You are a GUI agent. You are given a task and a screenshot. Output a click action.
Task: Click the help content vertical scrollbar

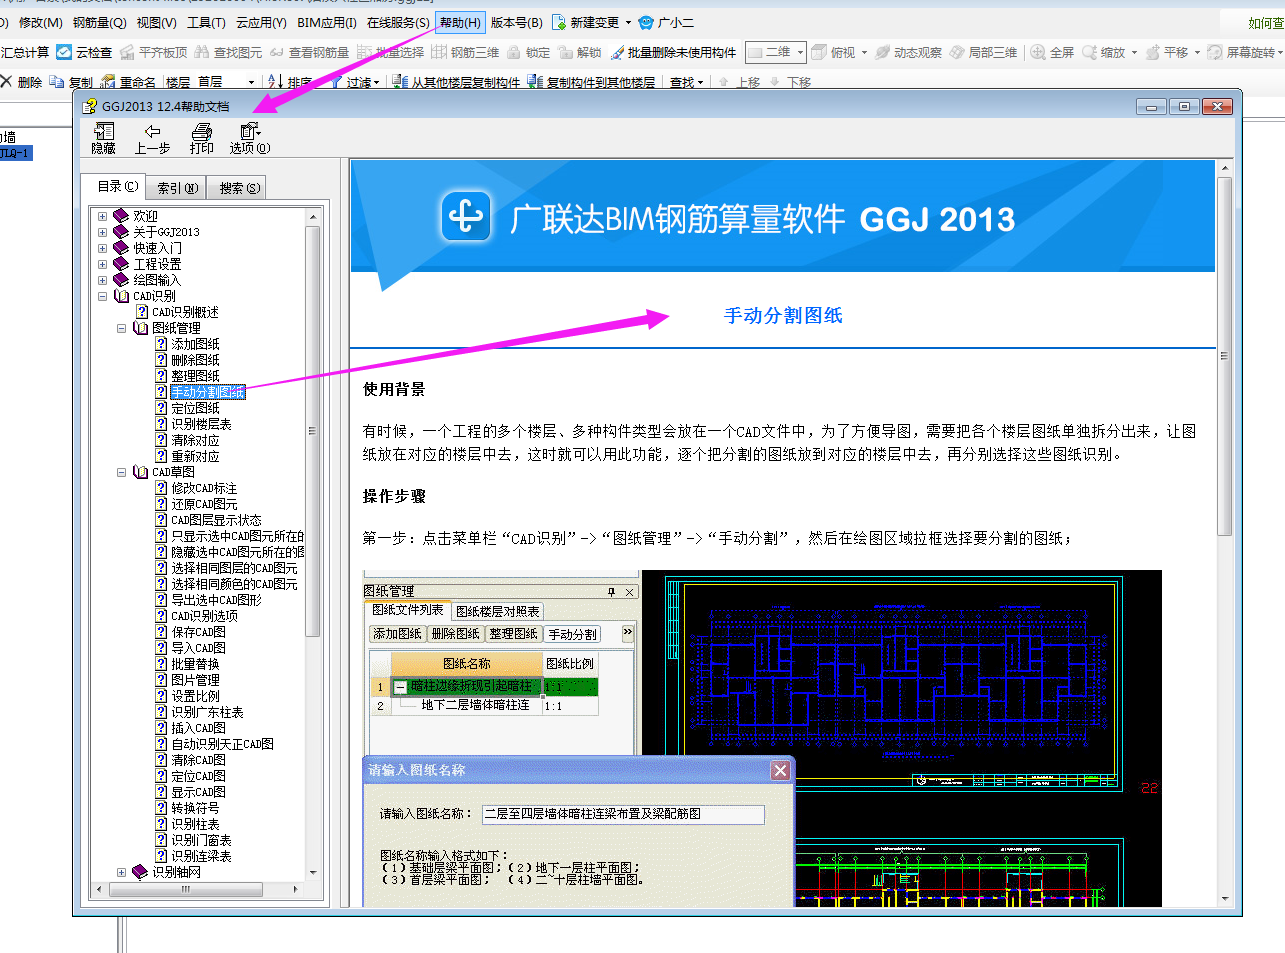[1225, 356]
